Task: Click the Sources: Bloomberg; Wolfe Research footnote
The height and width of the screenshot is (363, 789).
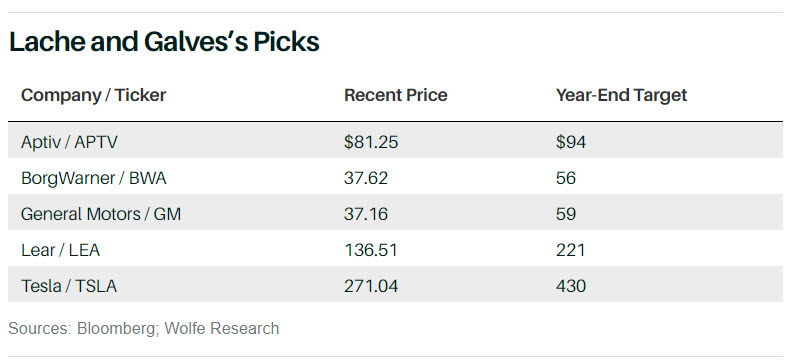Action: [143, 328]
